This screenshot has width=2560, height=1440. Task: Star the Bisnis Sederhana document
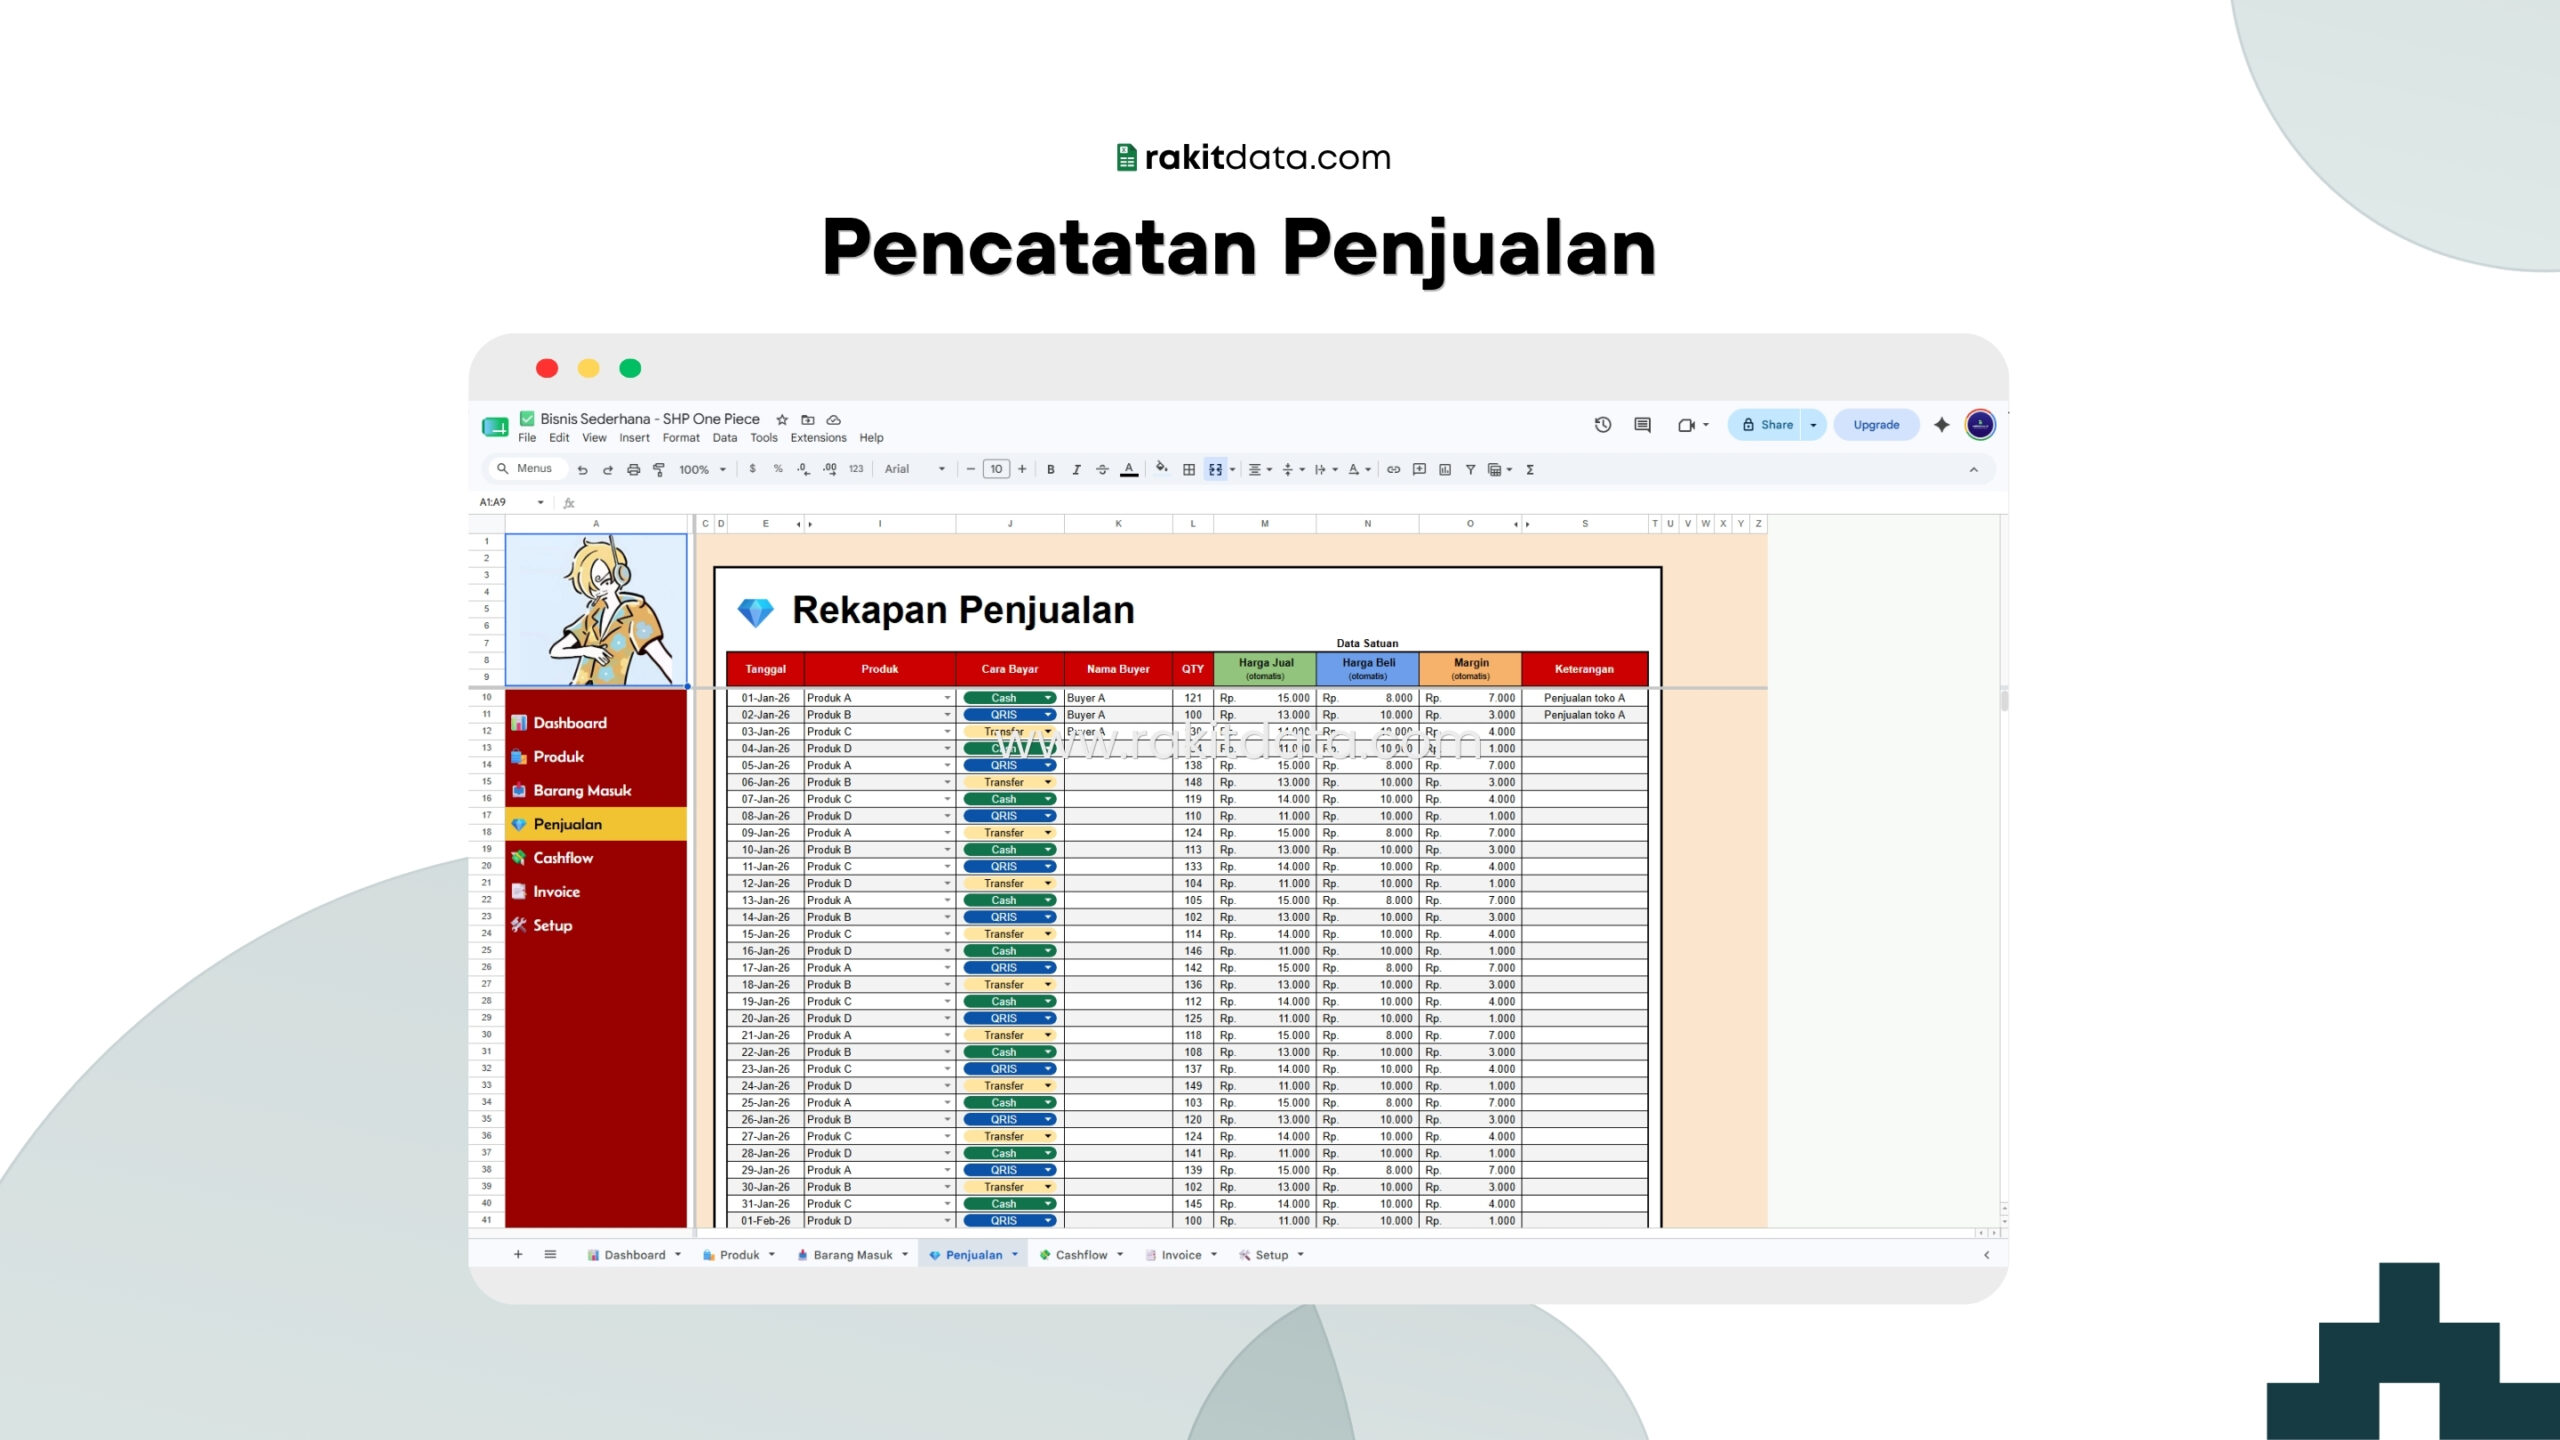[x=782, y=420]
